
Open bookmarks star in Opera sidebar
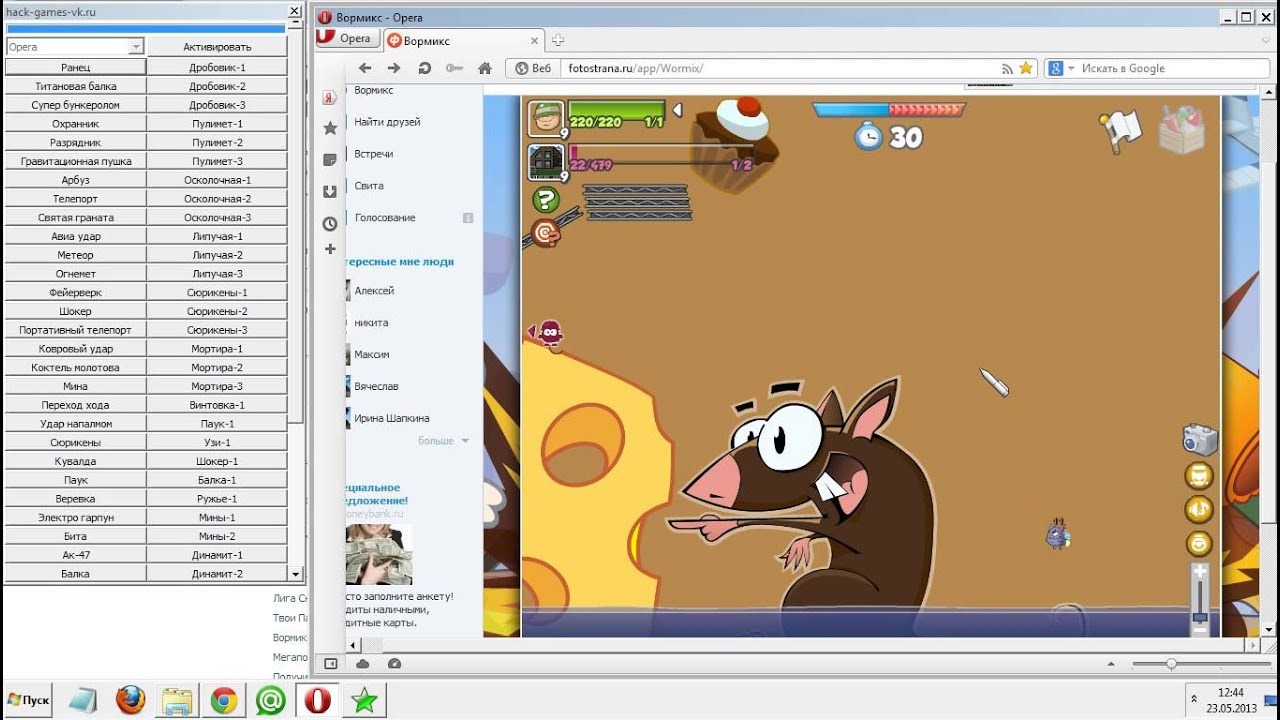click(x=330, y=128)
